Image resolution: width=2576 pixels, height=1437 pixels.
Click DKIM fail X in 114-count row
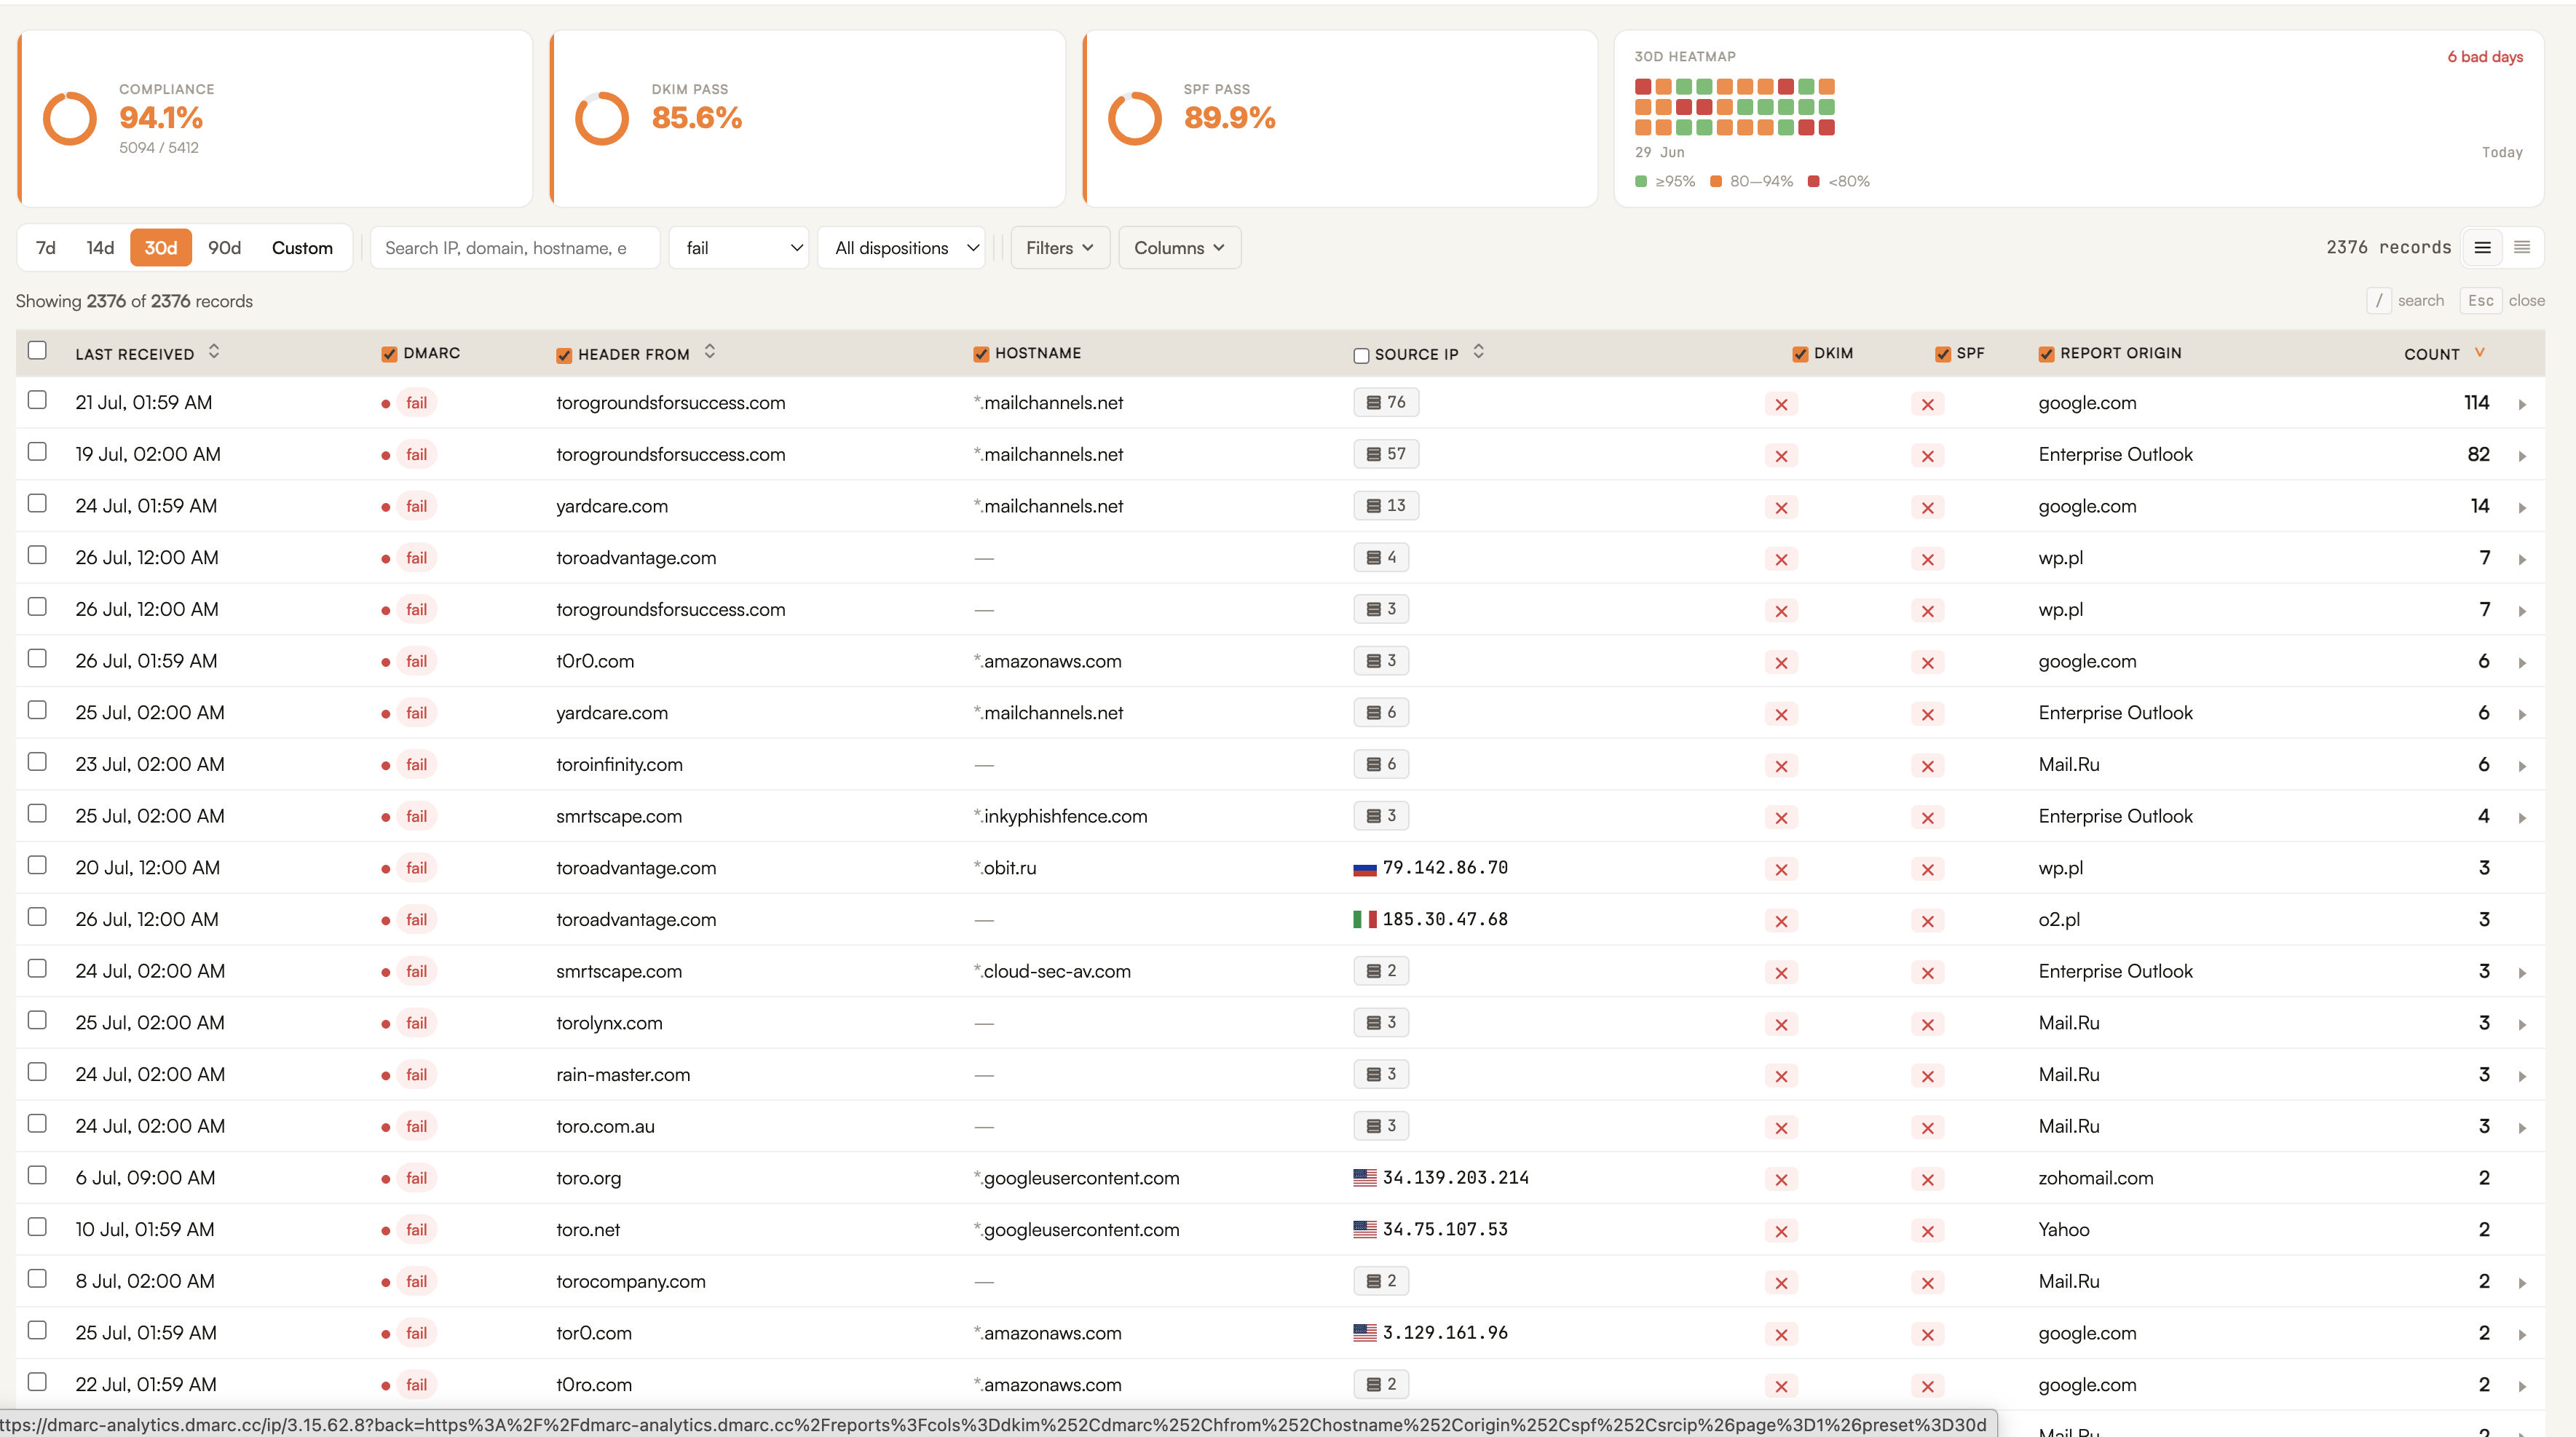click(1781, 404)
